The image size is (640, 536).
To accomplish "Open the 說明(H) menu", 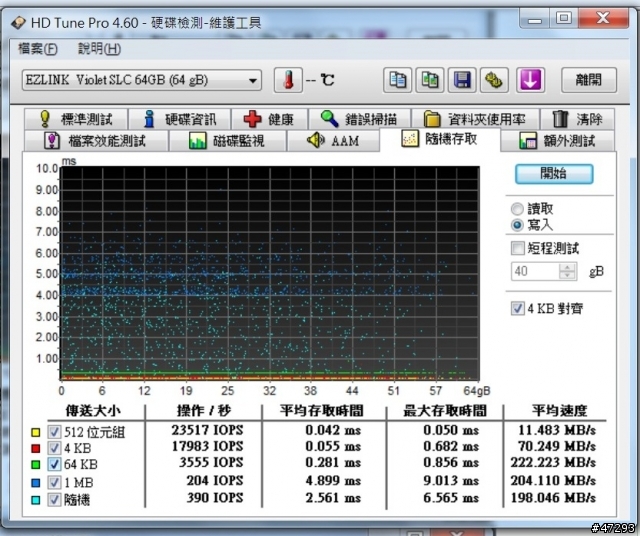I will click(99, 49).
